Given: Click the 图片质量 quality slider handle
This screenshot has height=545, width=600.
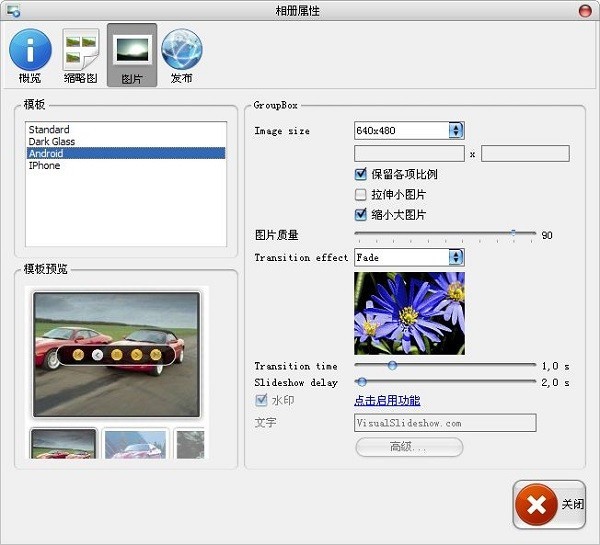Looking at the screenshot, I should [x=513, y=233].
